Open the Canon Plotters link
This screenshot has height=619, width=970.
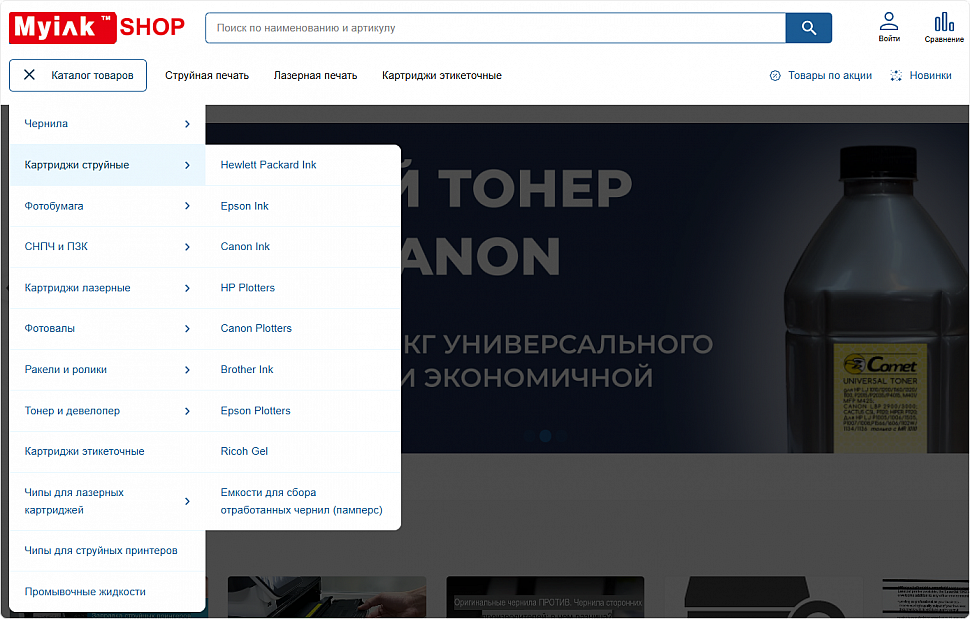256,329
